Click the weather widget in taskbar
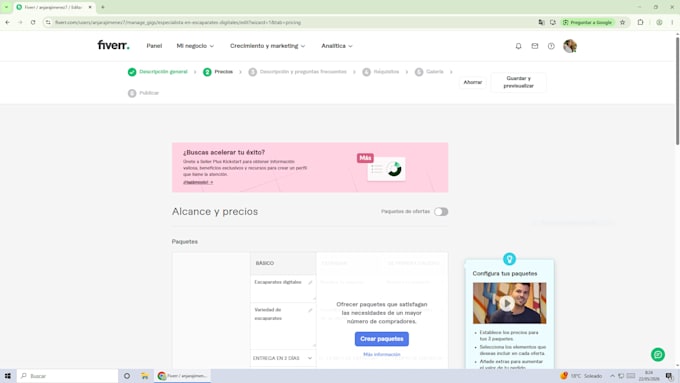Screen dimensions: 680x383 [581, 376]
